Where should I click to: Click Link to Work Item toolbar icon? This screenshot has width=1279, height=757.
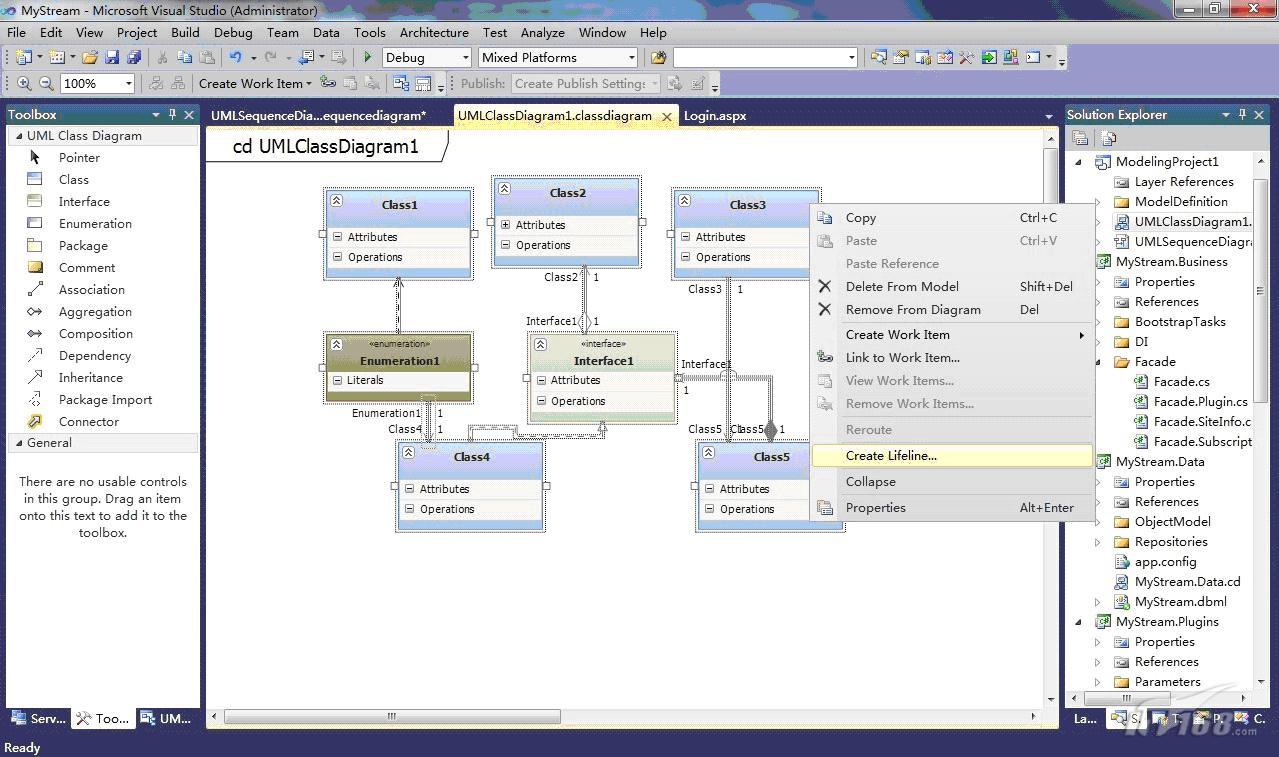pos(328,84)
